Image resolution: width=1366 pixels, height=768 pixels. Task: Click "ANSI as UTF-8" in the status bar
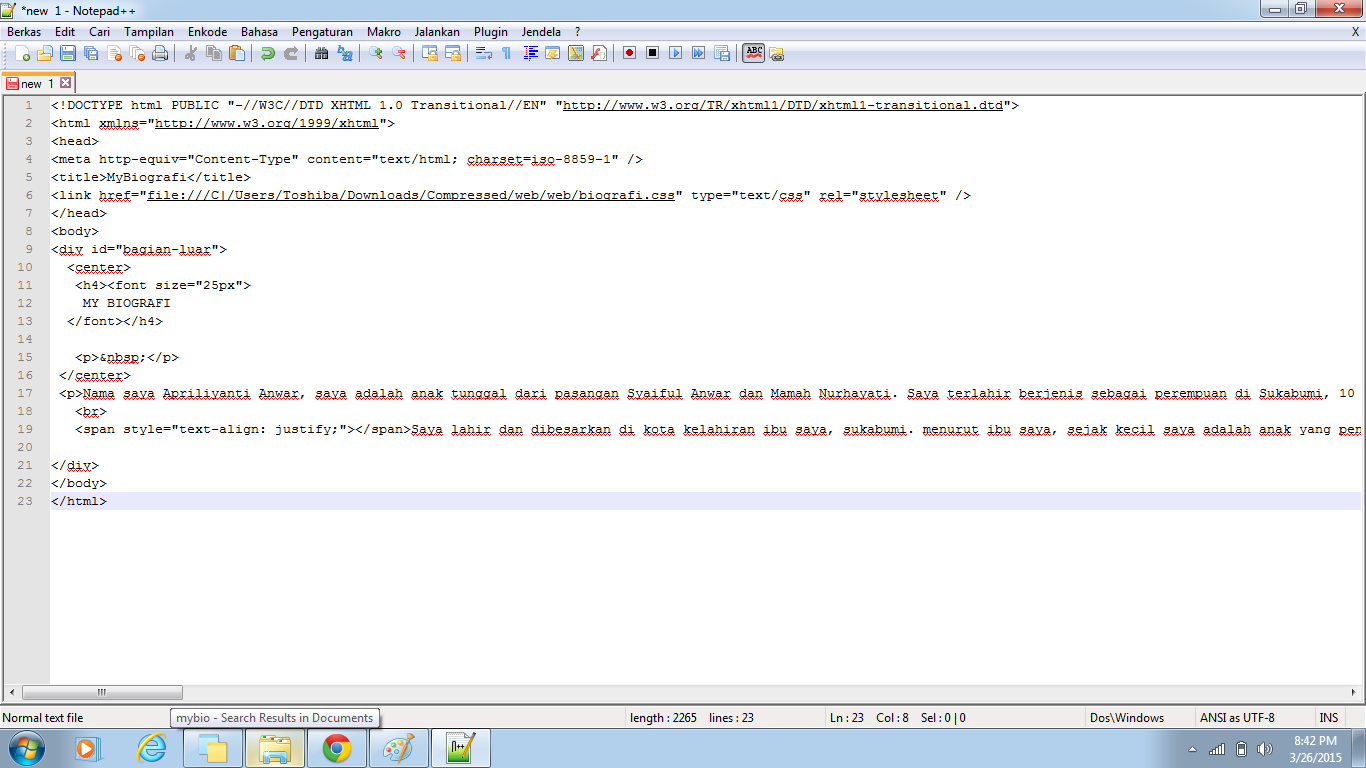[x=1237, y=717]
